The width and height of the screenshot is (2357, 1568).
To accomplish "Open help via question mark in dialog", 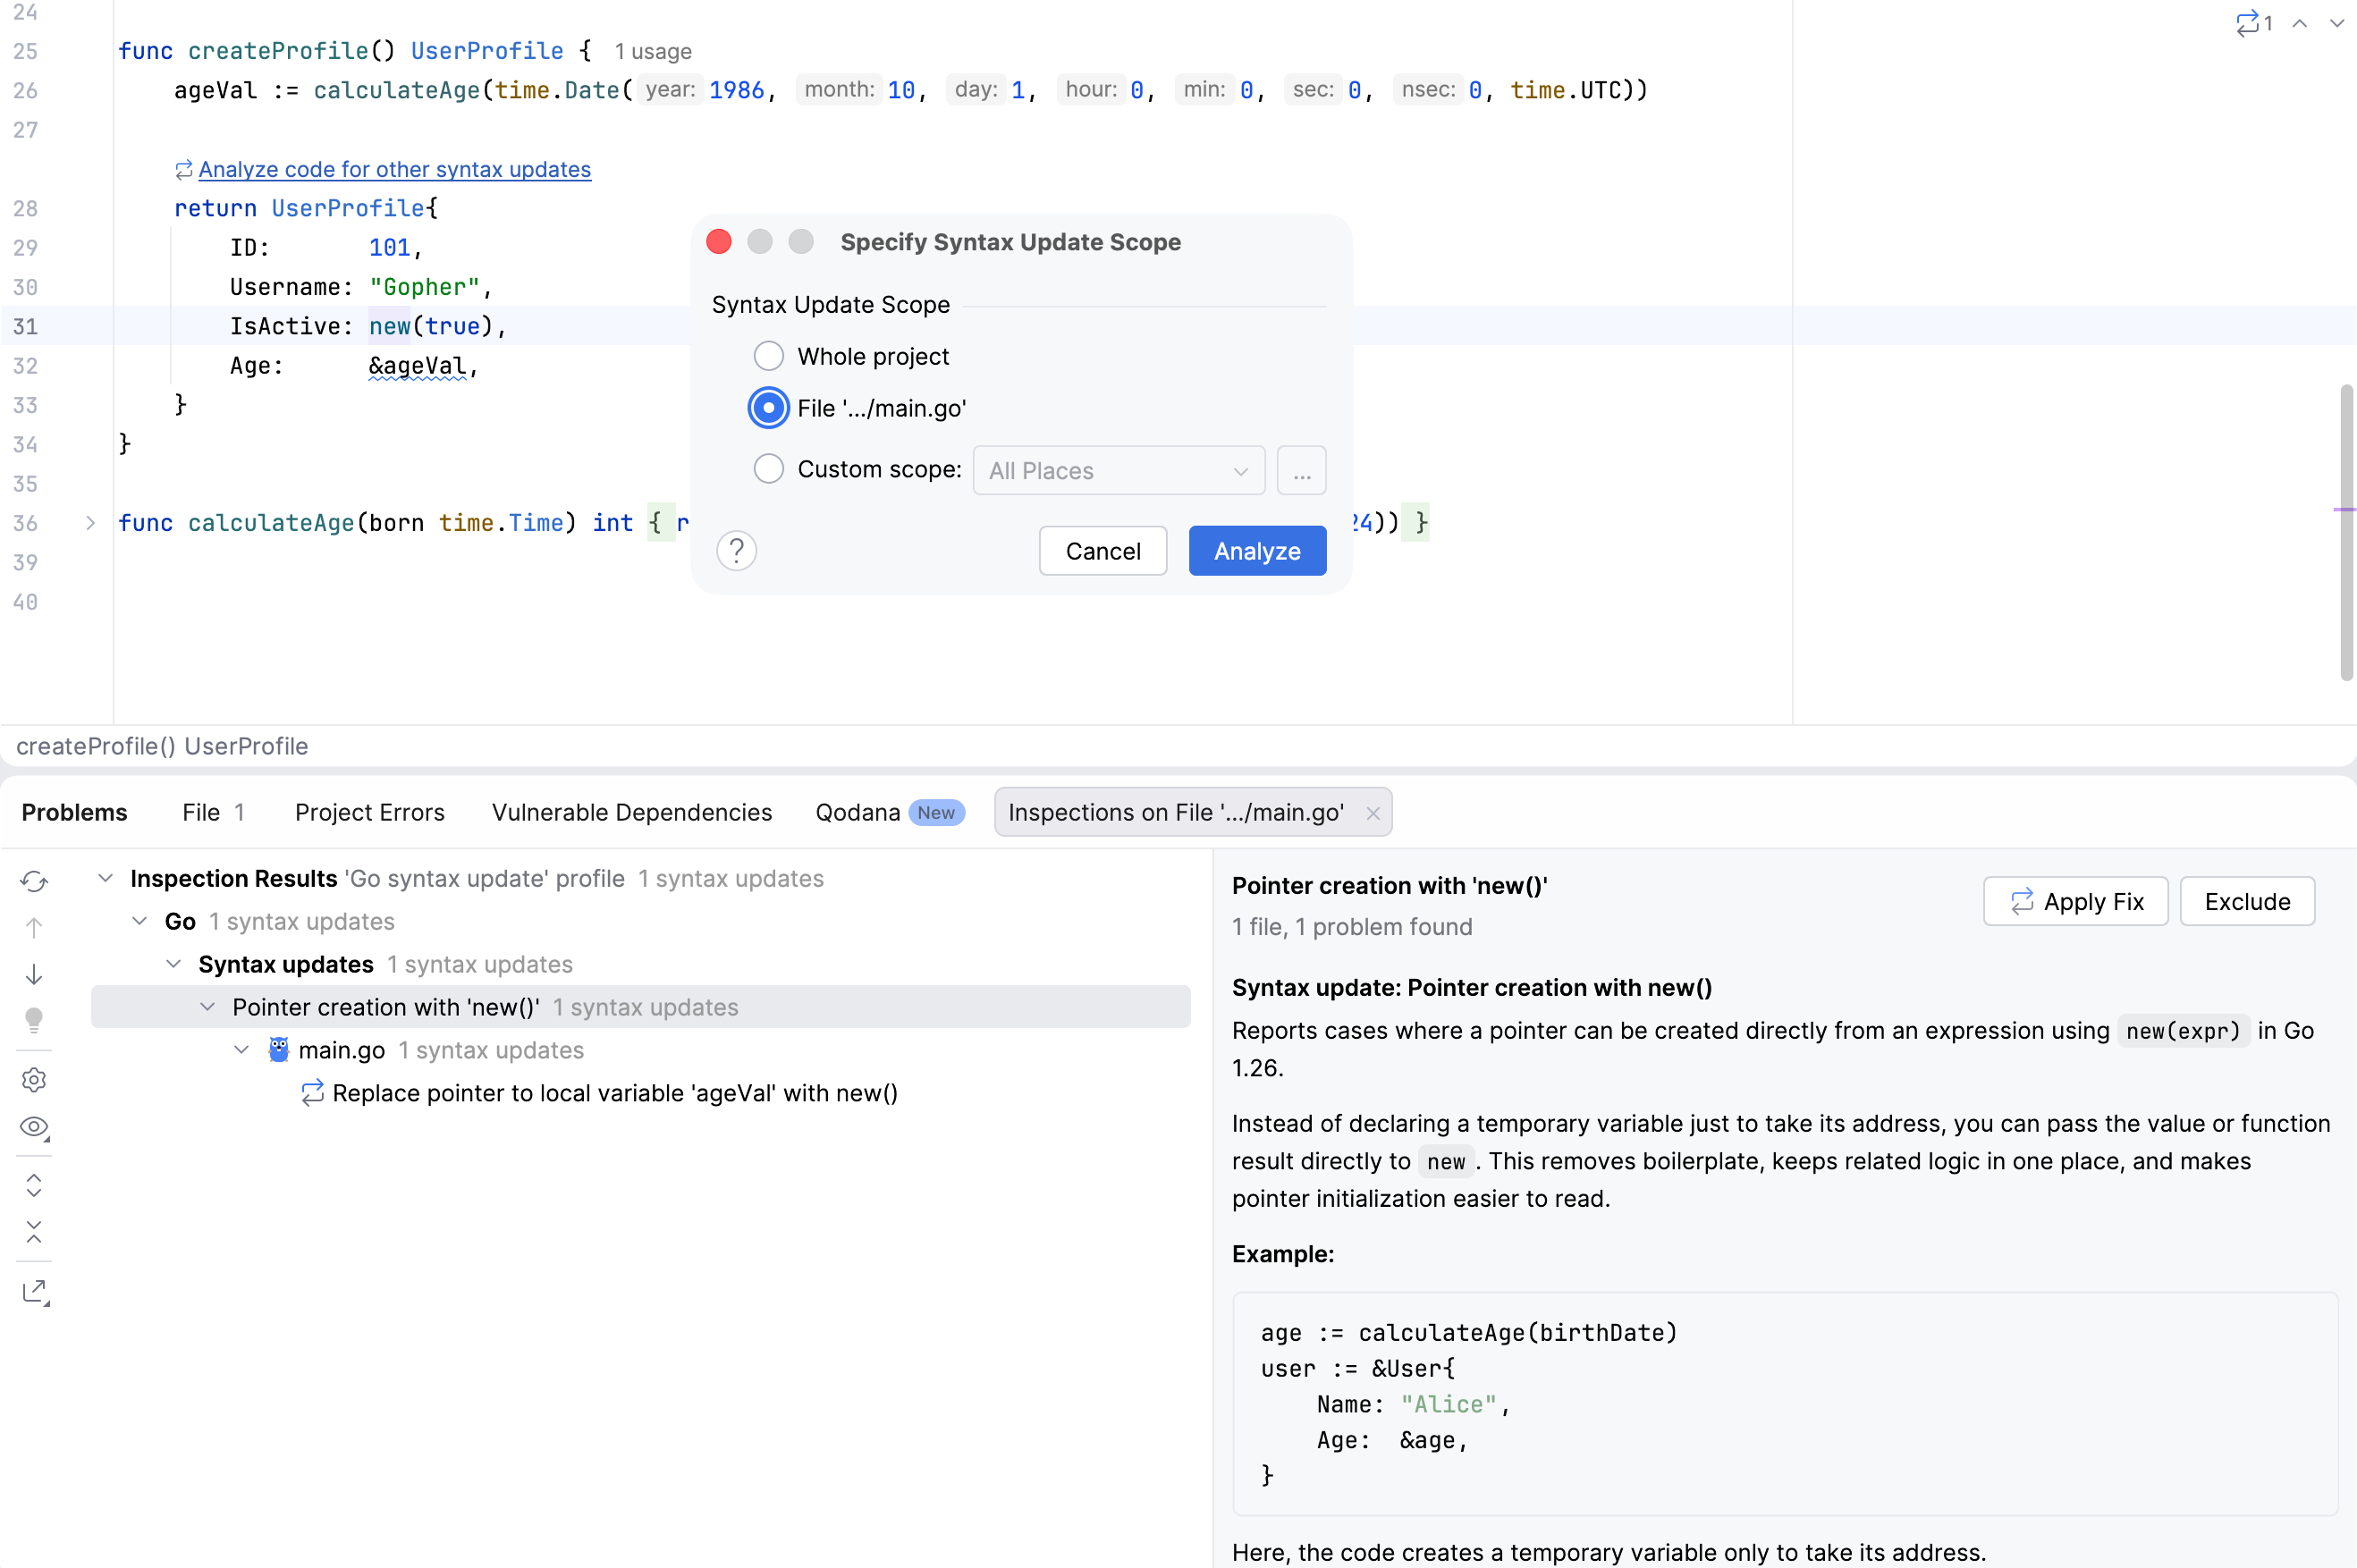I will click(737, 550).
